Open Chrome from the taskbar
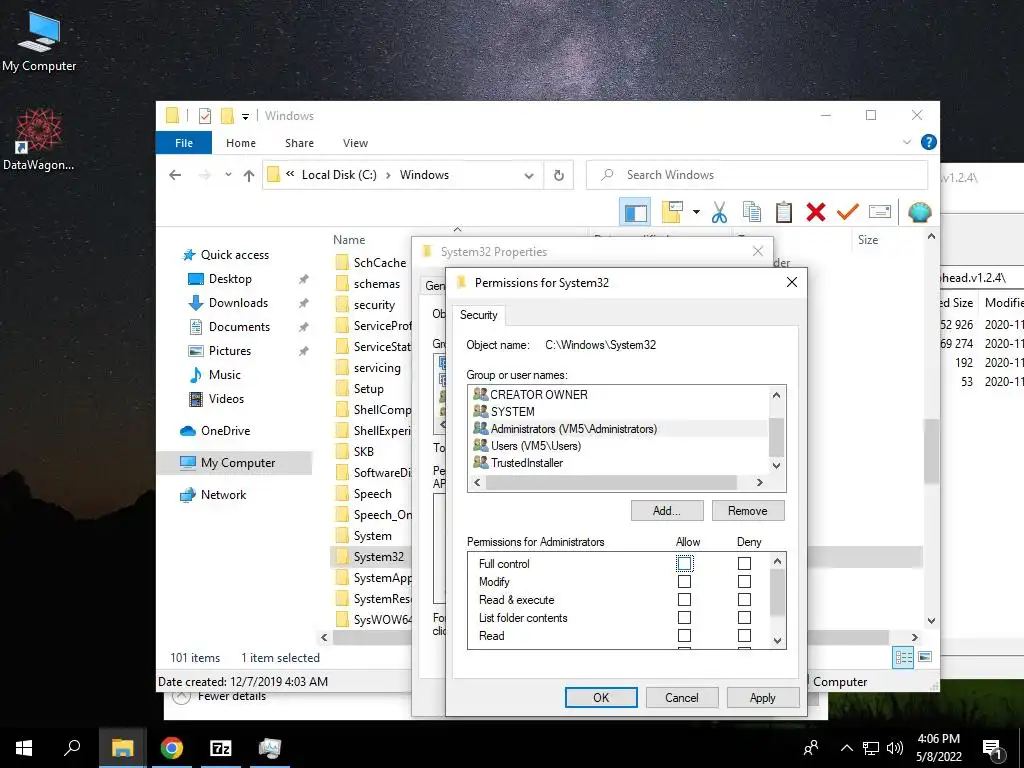This screenshot has width=1024, height=768. (x=172, y=748)
